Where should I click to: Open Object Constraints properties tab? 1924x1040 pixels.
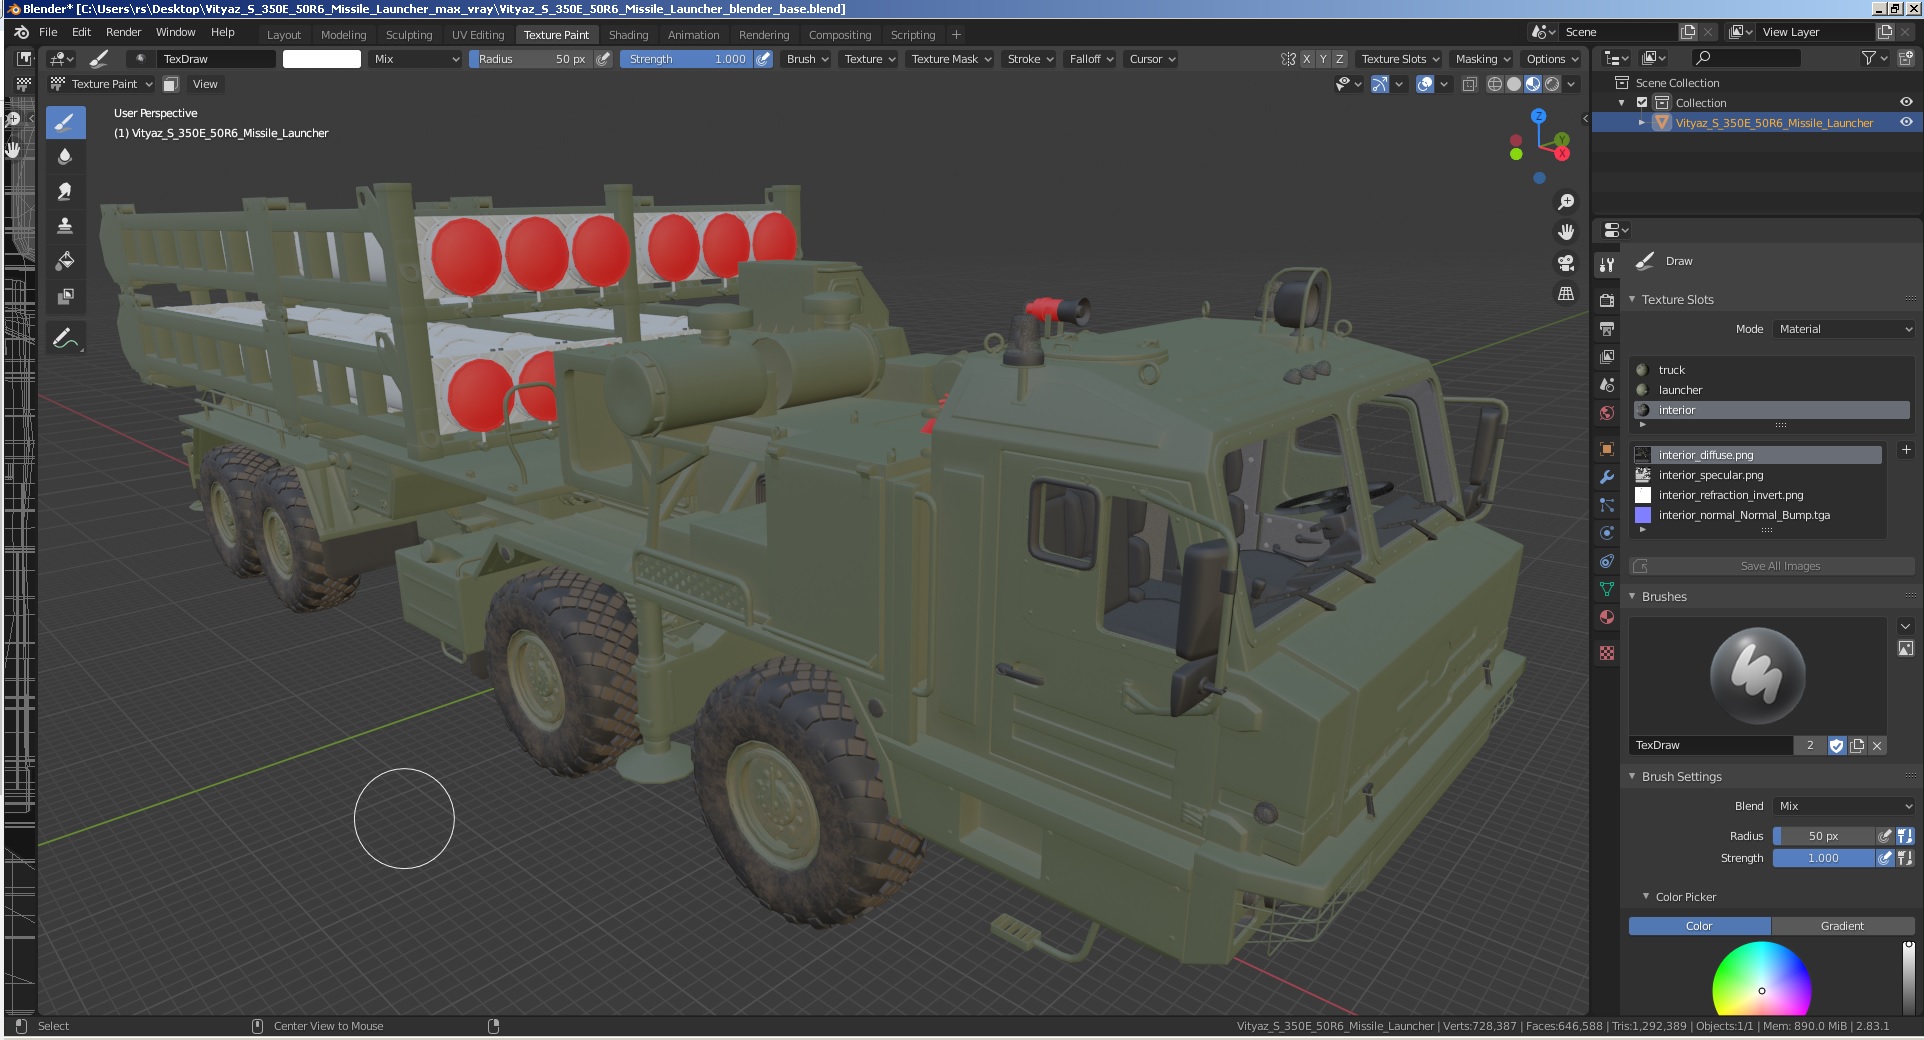(1606, 561)
